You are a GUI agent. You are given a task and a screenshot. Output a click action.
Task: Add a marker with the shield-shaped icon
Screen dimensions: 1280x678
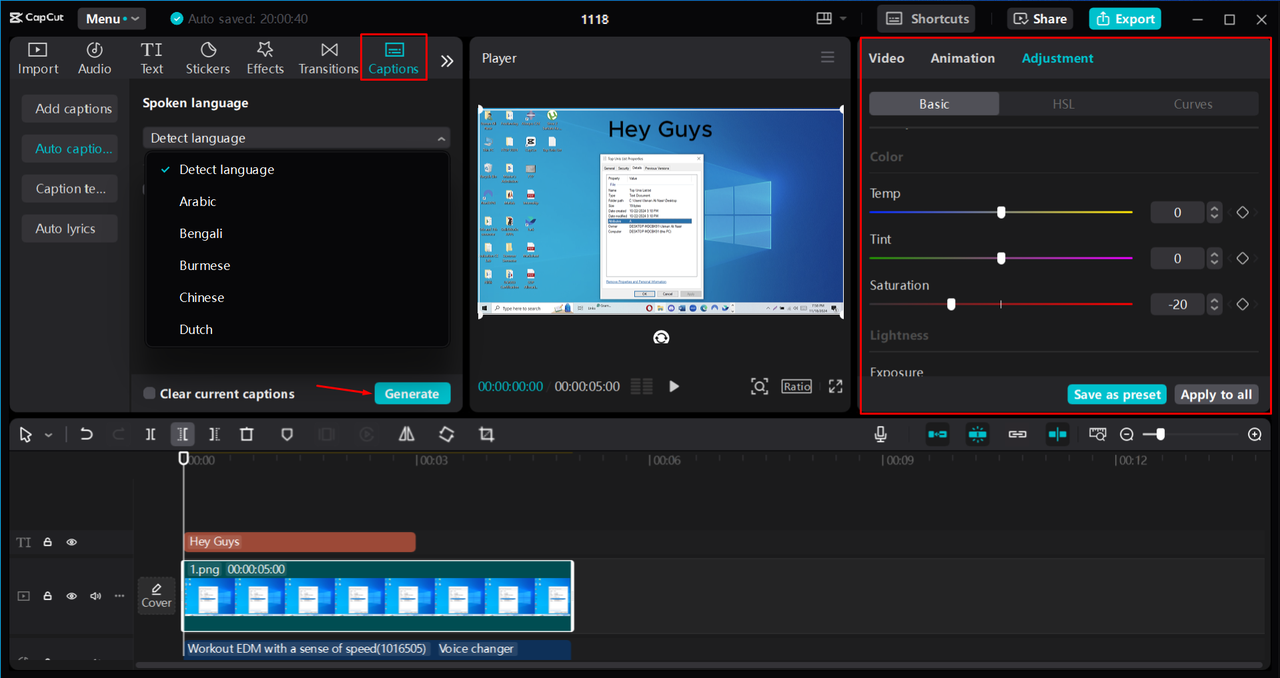[x=287, y=434]
